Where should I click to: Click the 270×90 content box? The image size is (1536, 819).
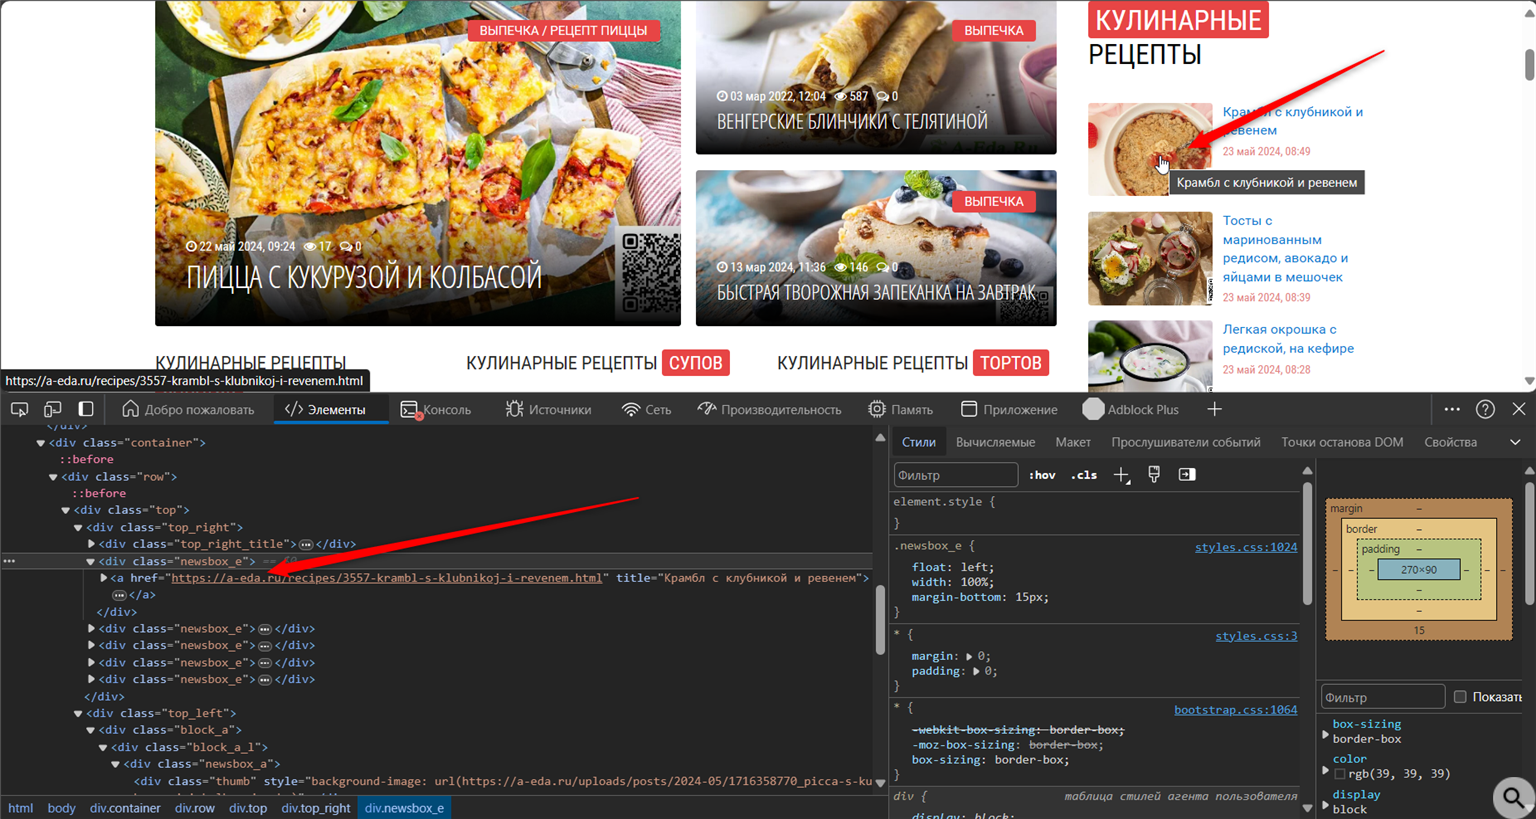(1418, 570)
